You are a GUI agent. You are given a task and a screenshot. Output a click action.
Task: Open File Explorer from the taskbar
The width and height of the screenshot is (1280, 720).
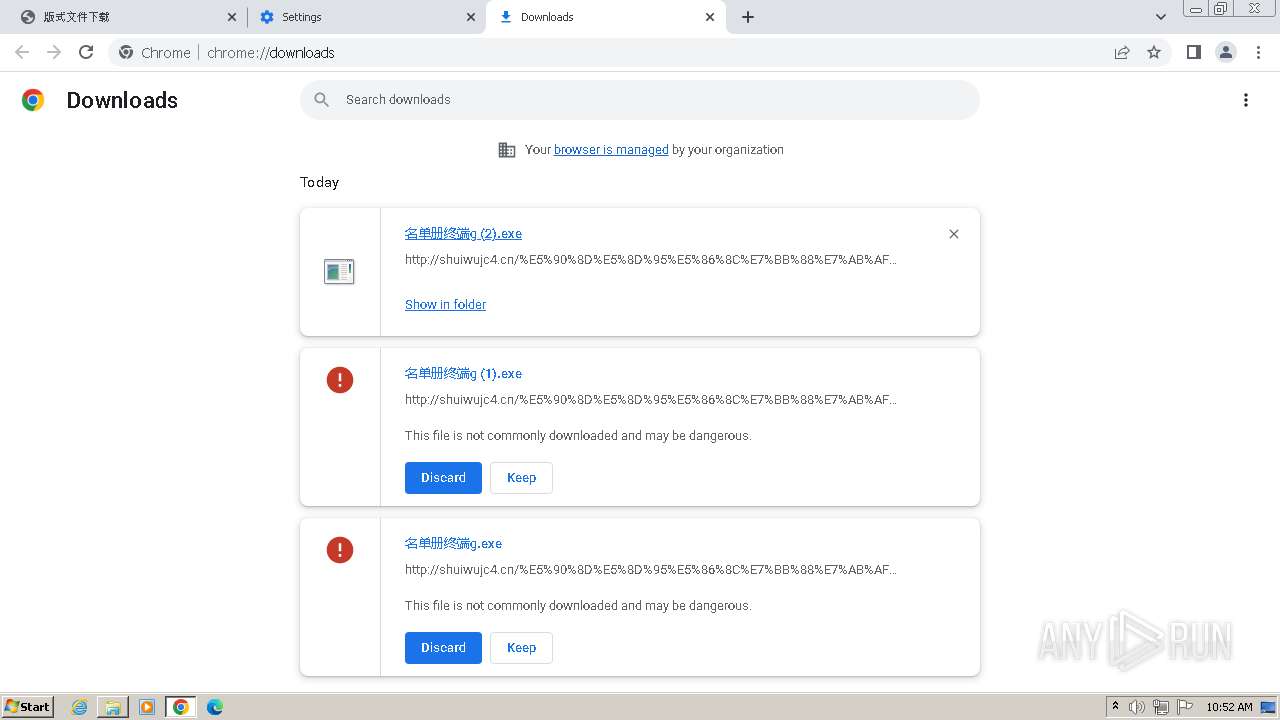tap(113, 707)
